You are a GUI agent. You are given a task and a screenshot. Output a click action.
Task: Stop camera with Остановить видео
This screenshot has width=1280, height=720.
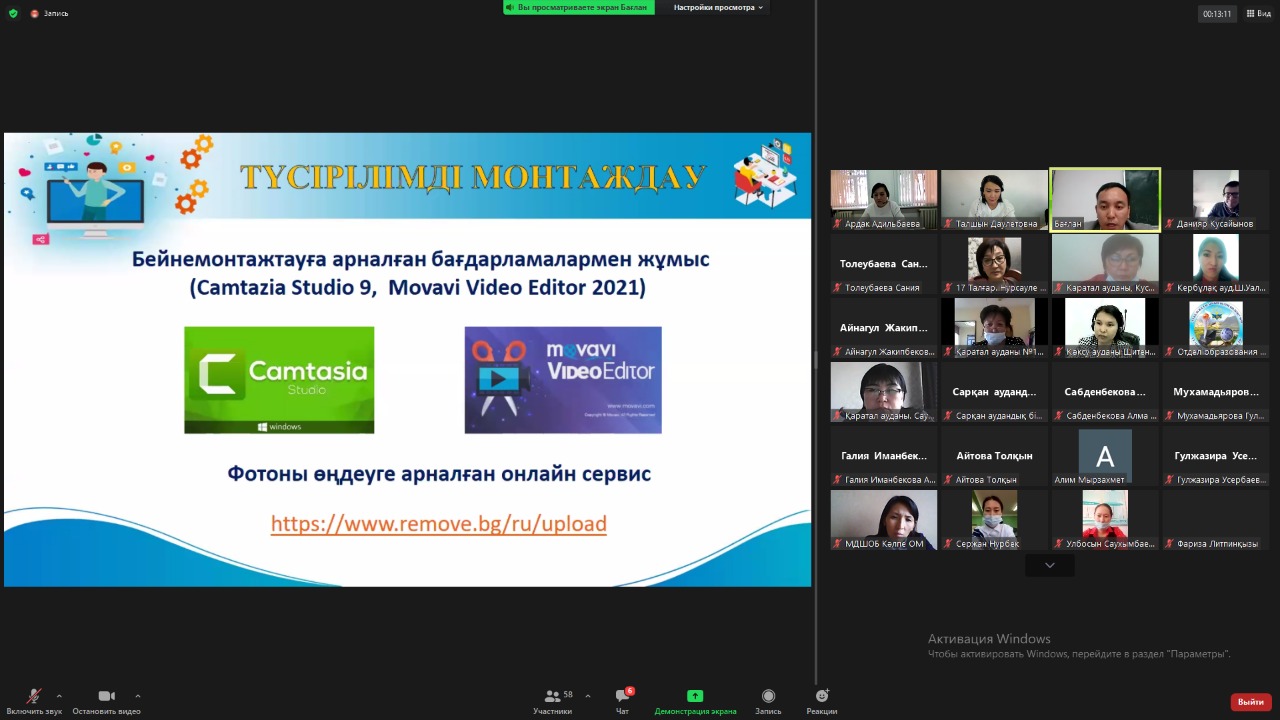pyautogui.click(x=106, y=702)
